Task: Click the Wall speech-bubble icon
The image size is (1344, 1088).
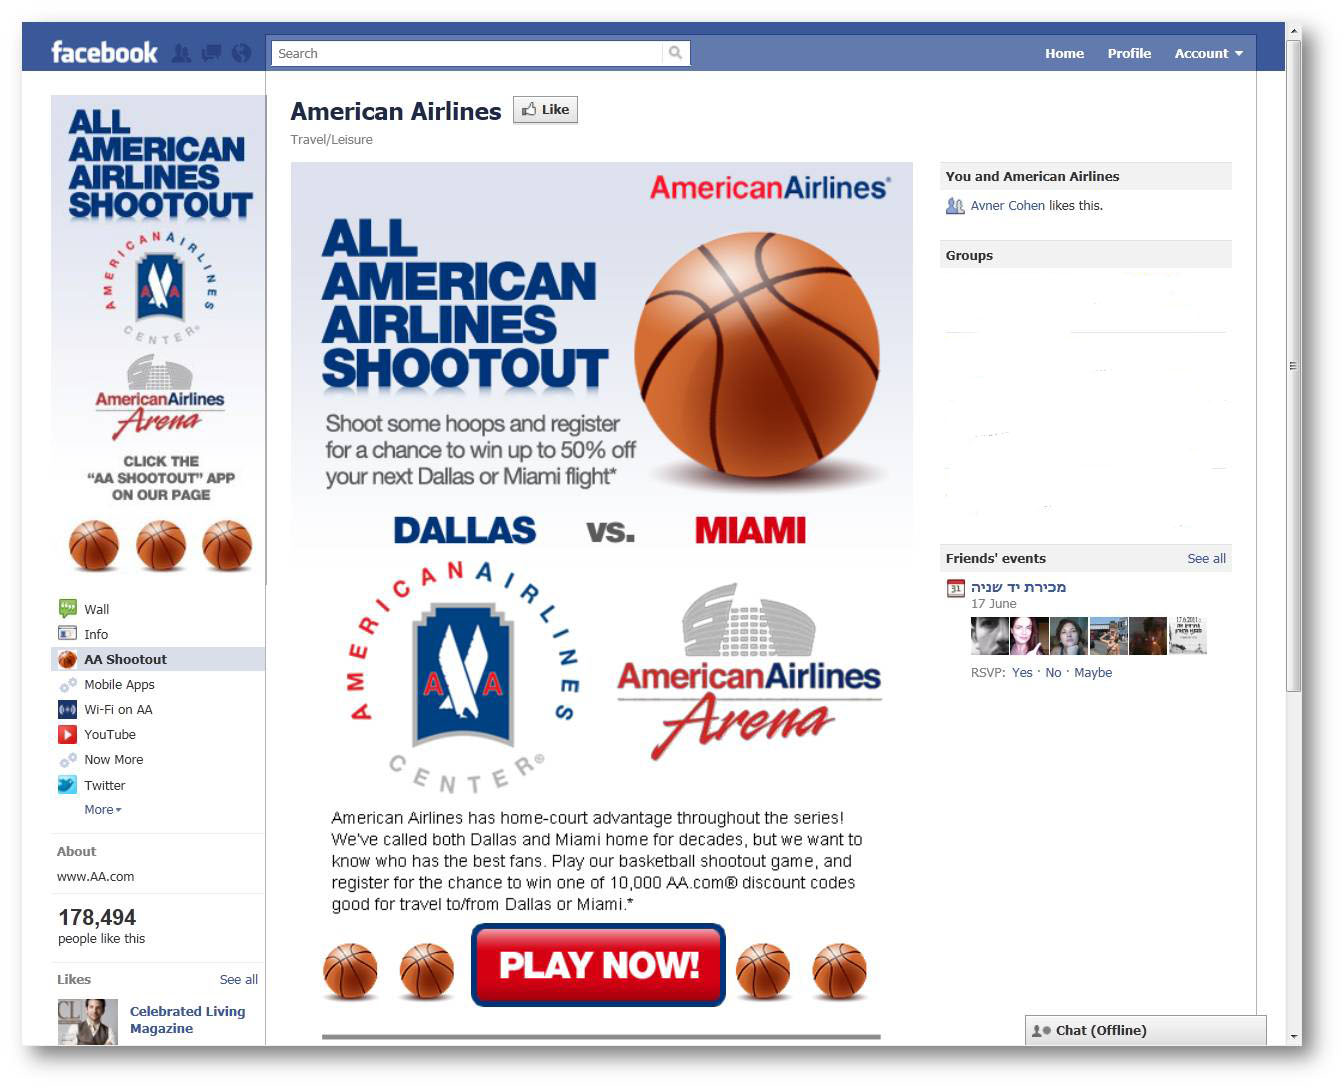Action: click(x=68, y=608)
